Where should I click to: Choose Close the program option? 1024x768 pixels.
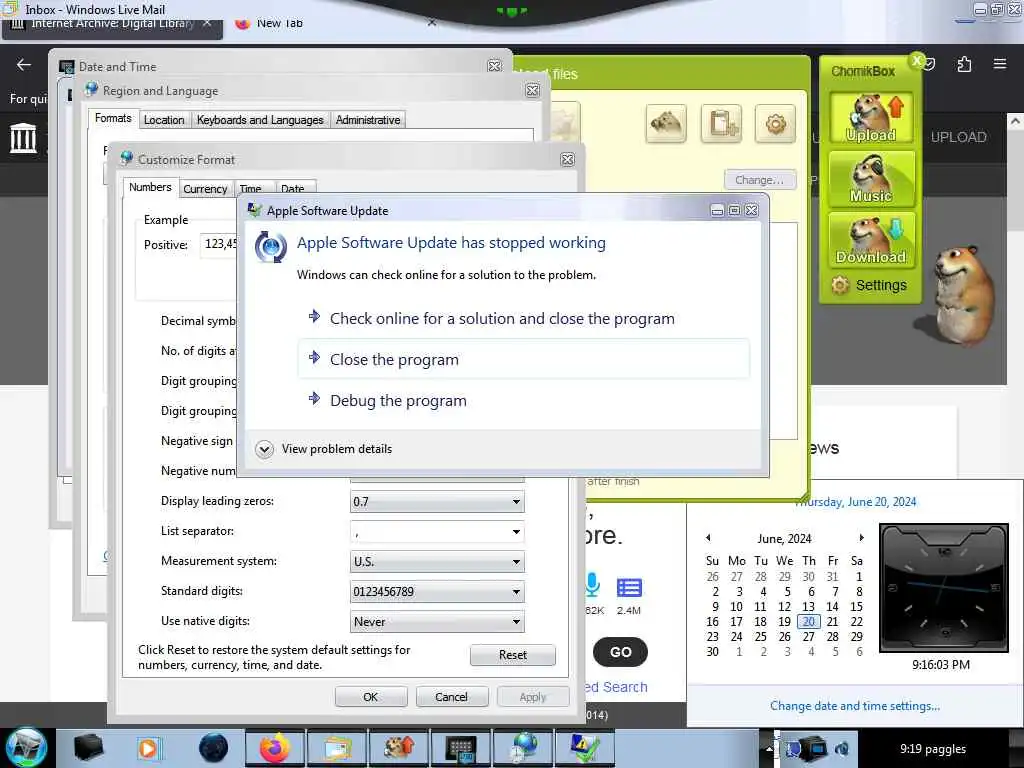pos(523,359)
